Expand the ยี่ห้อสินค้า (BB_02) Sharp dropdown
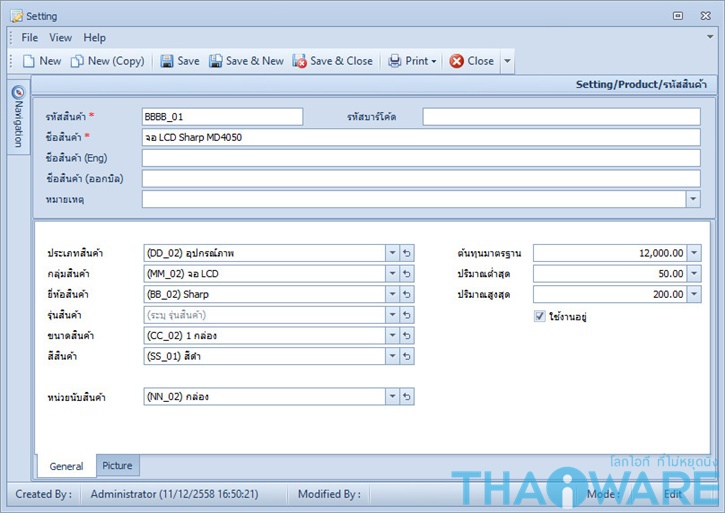 click(x=392, y=294)
